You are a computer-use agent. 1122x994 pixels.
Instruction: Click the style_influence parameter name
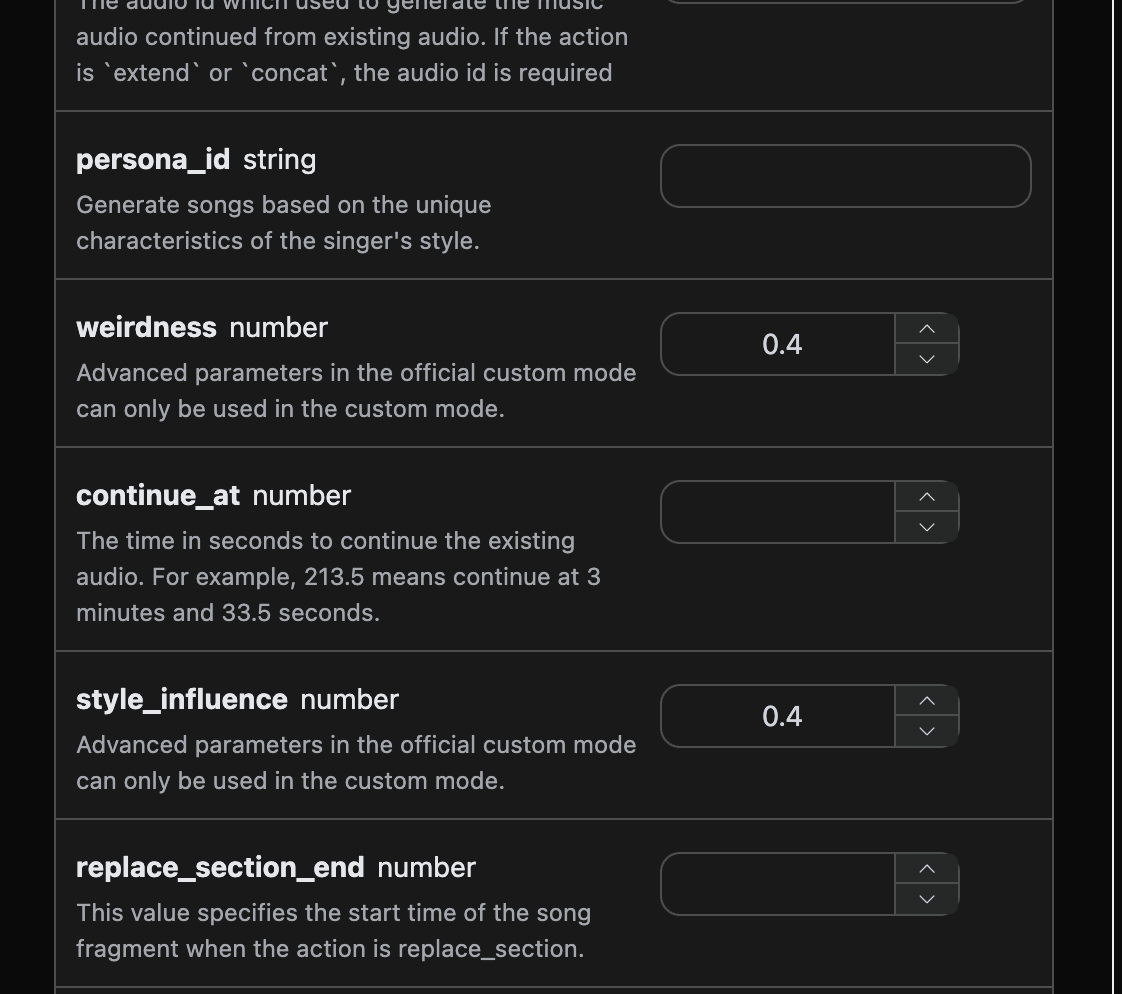(182, 700)
